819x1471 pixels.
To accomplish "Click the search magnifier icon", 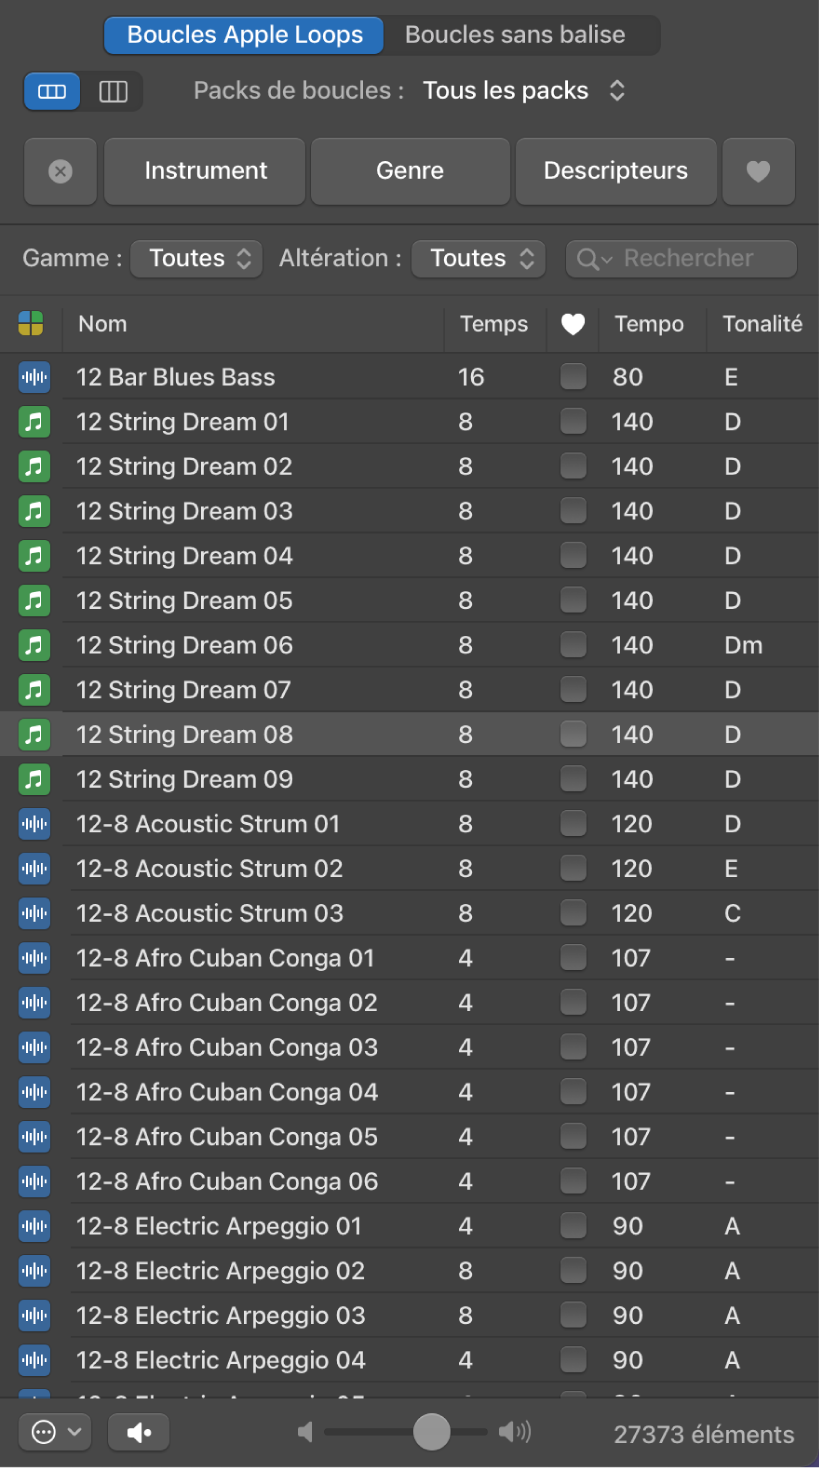I will 589,259.
